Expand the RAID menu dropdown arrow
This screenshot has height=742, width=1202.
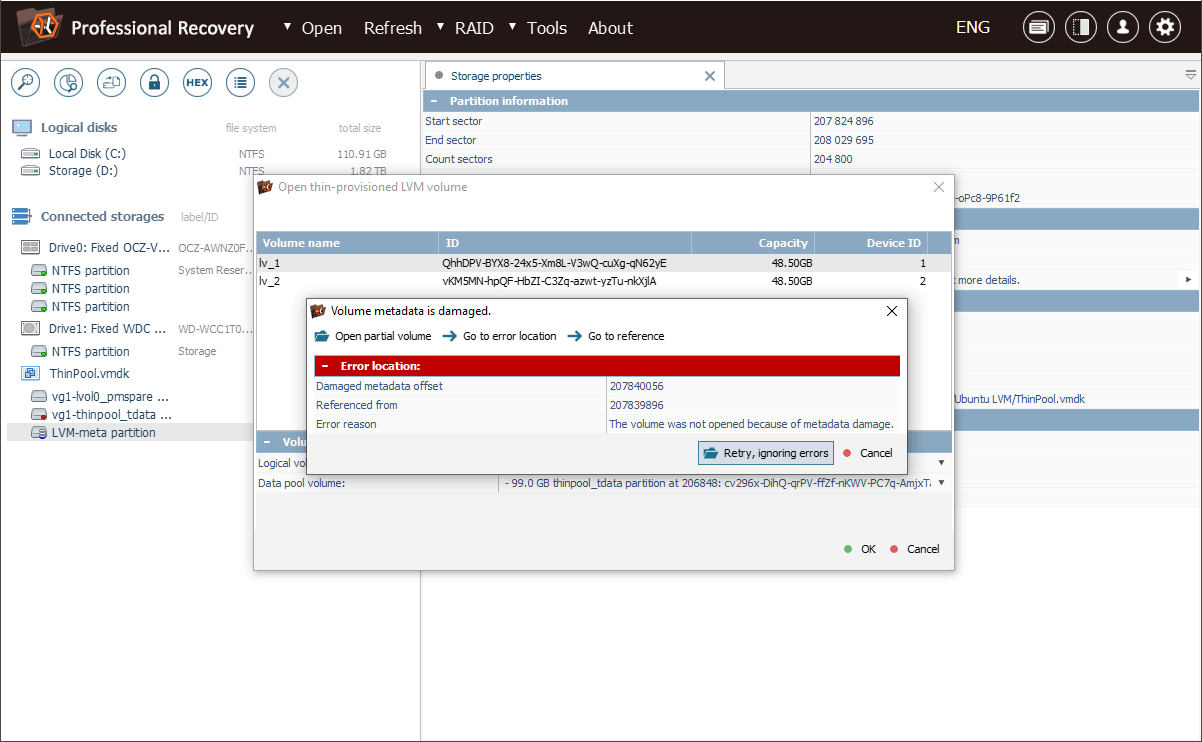click(440, 27)
